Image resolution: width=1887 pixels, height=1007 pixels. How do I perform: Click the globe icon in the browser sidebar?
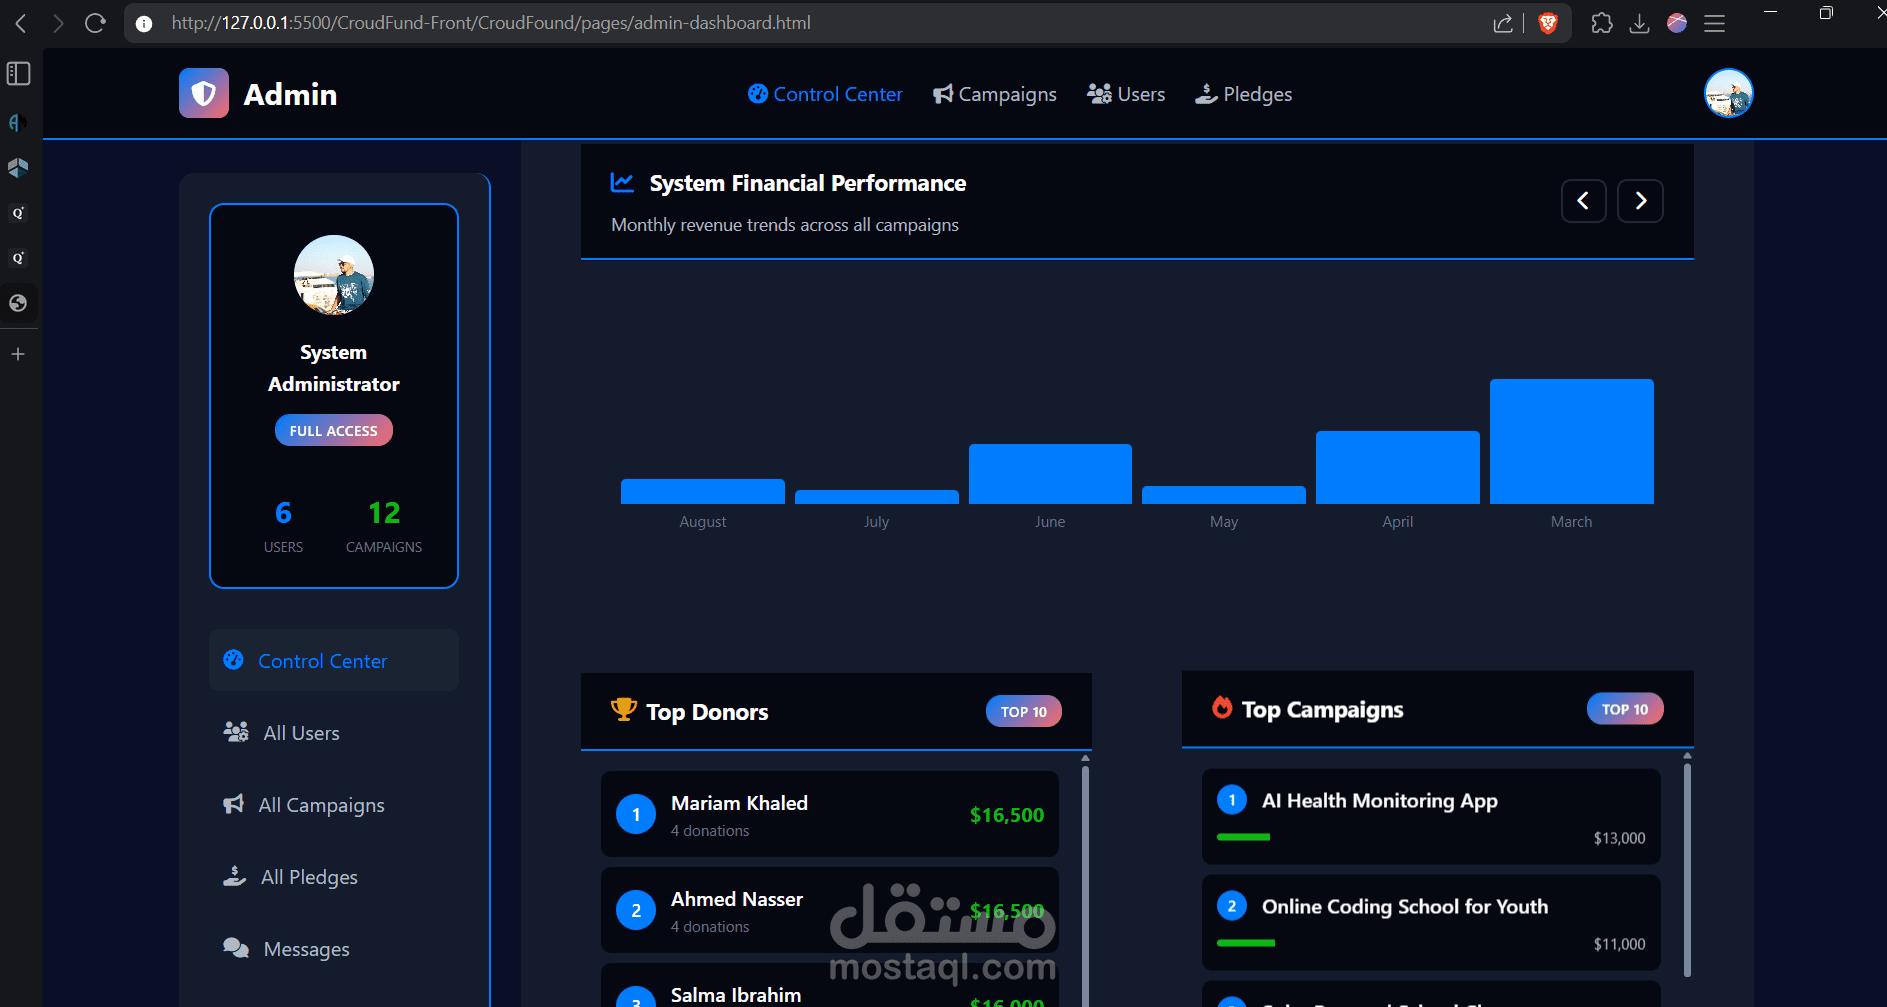[18, 303]
